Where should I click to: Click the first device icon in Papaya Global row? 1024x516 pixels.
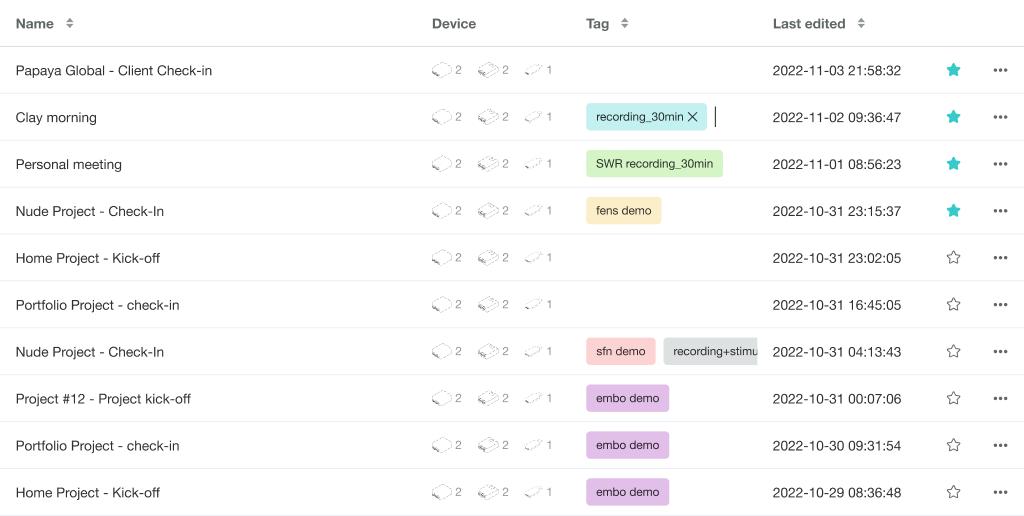442,70
